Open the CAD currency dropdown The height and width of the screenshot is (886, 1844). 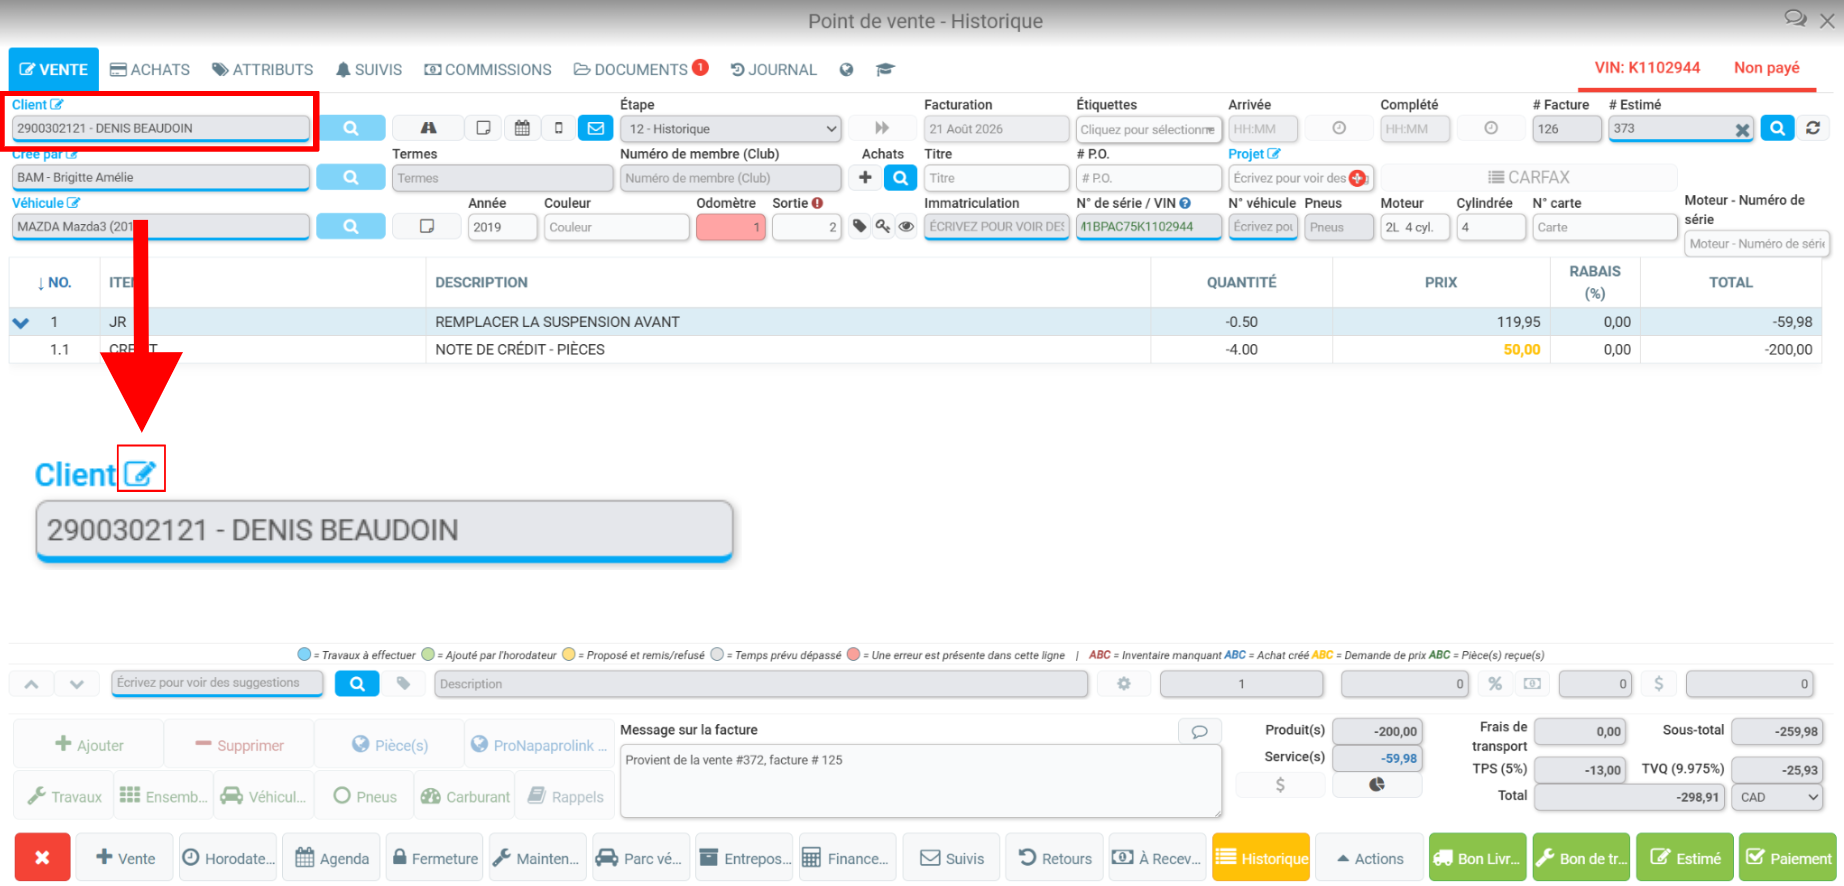coord(1779,797)
